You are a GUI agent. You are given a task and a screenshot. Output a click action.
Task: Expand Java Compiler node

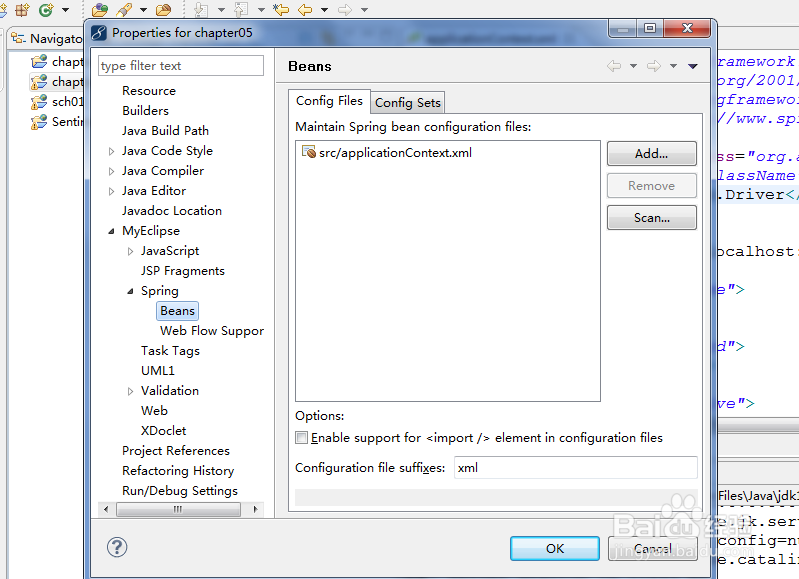click(112, 171)
